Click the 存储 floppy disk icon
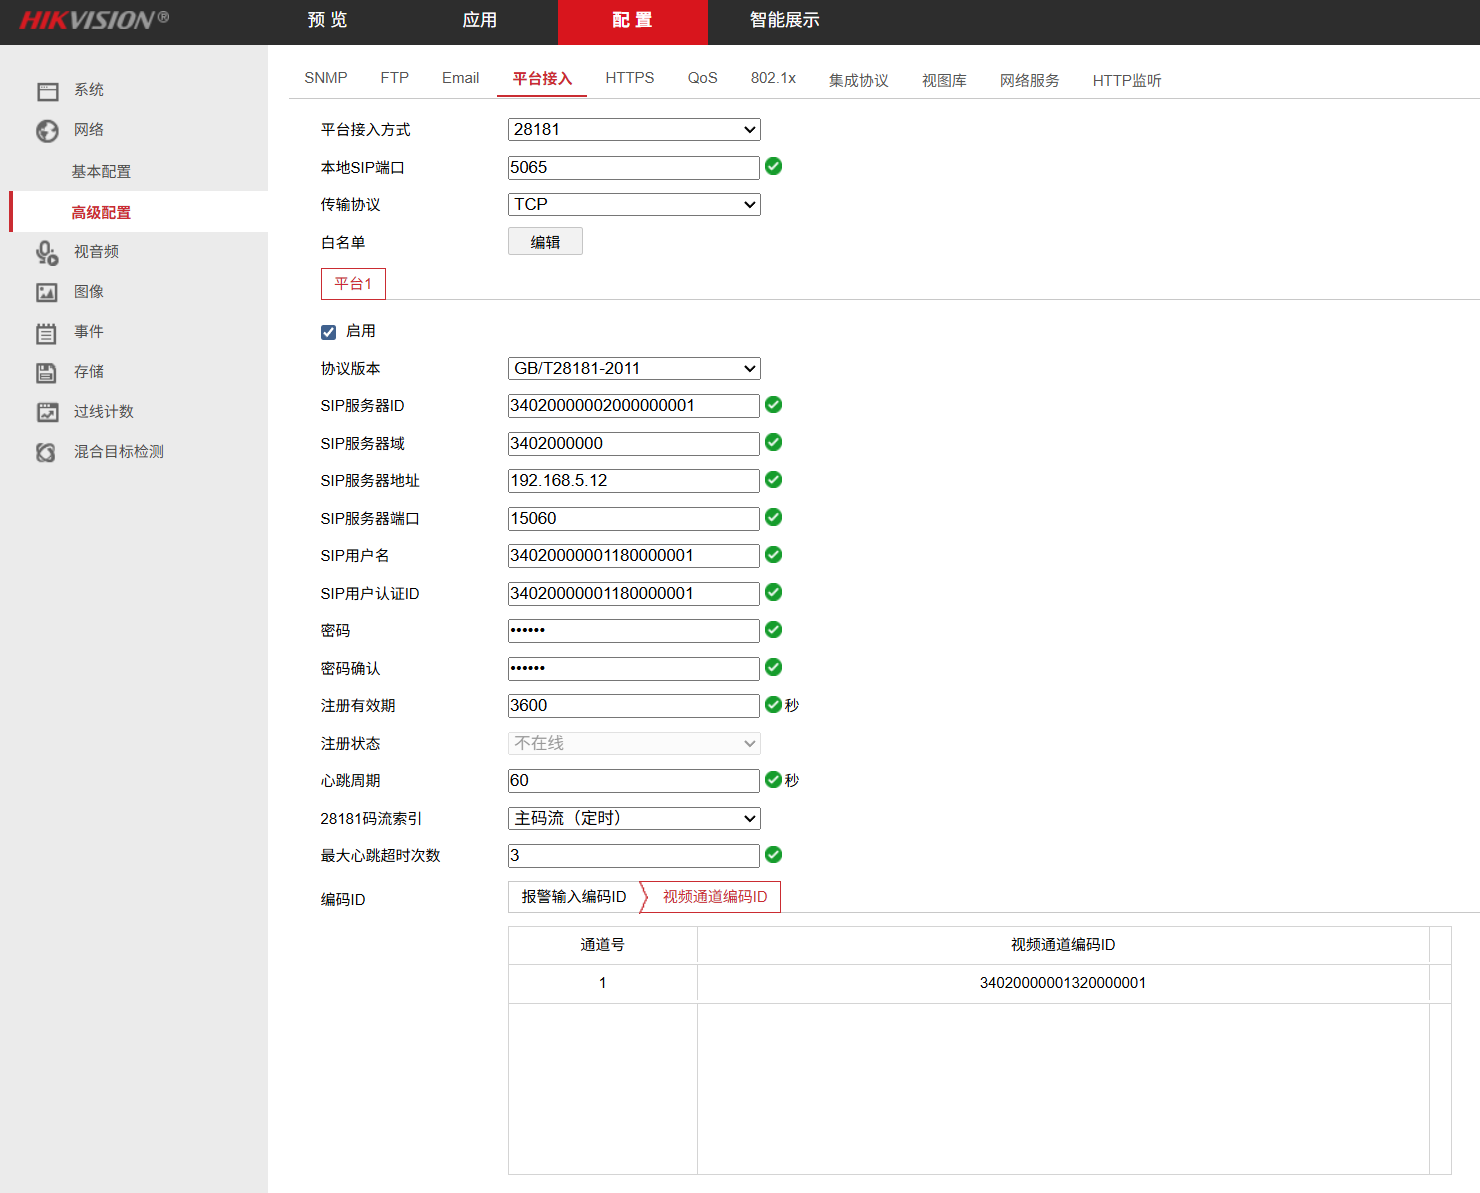The height and width of the screenshot is (1193, 1480). (x=47, y=373)
